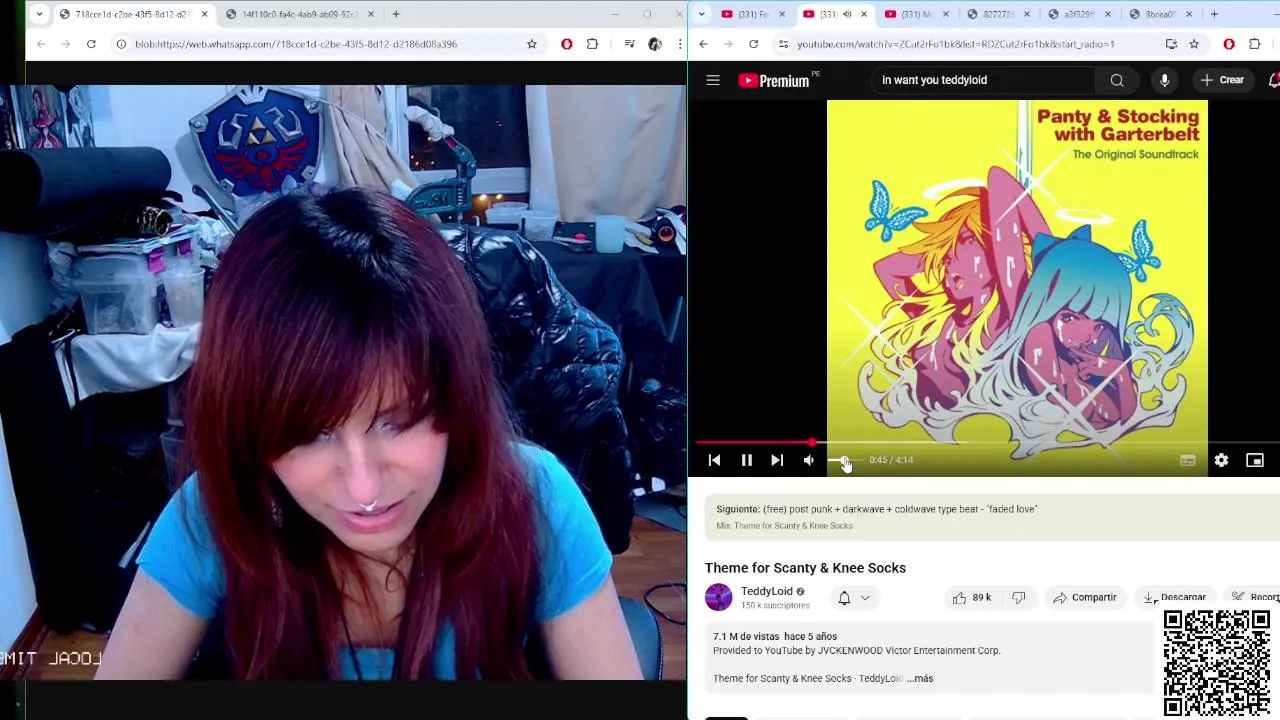Go back in the YouTube browser window
The height and width of the screenshot is (720, 1280).
click(x=703, y=44)
